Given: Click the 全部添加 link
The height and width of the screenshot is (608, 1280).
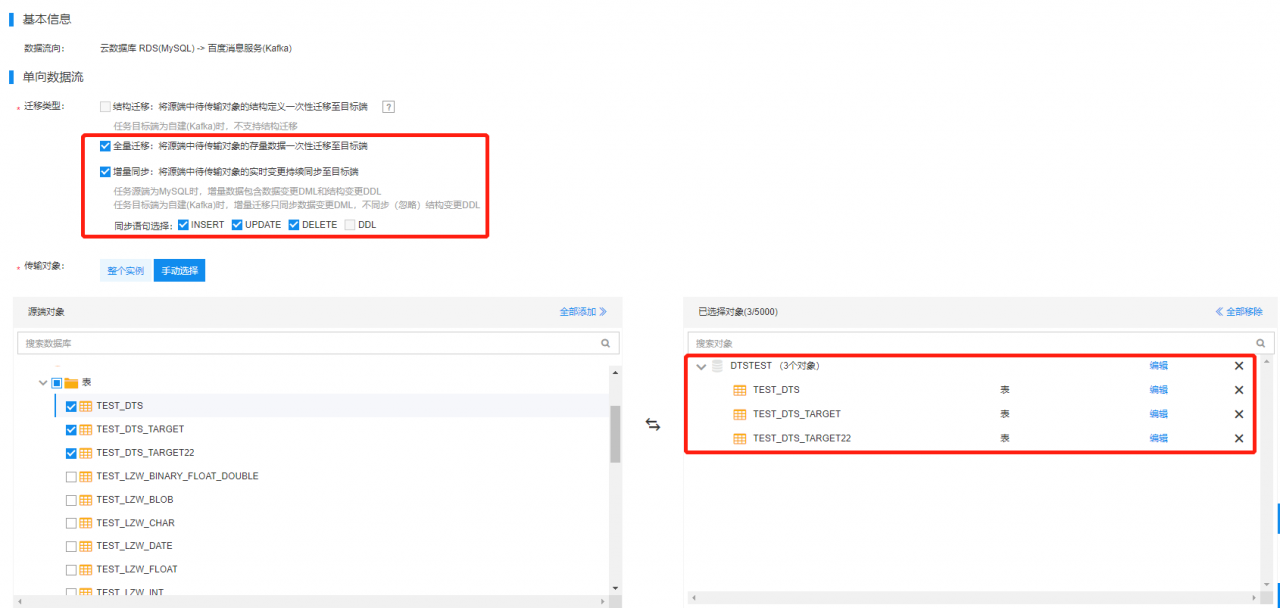Looking at the screenshot, I should 582,312.
